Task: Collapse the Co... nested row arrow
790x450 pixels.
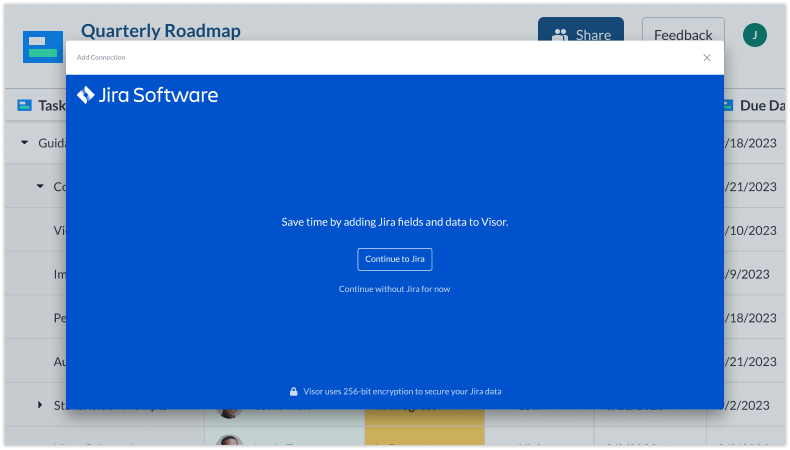Action: tap(40, 186)
